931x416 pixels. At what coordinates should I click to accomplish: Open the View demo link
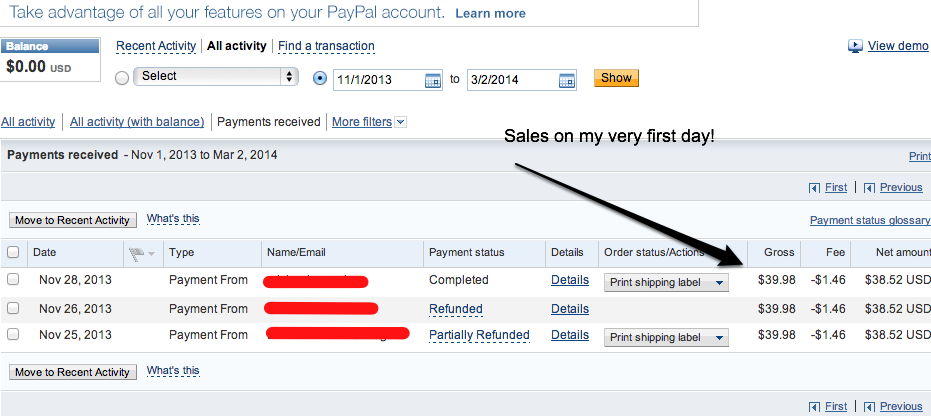click(x=898, y=46)
